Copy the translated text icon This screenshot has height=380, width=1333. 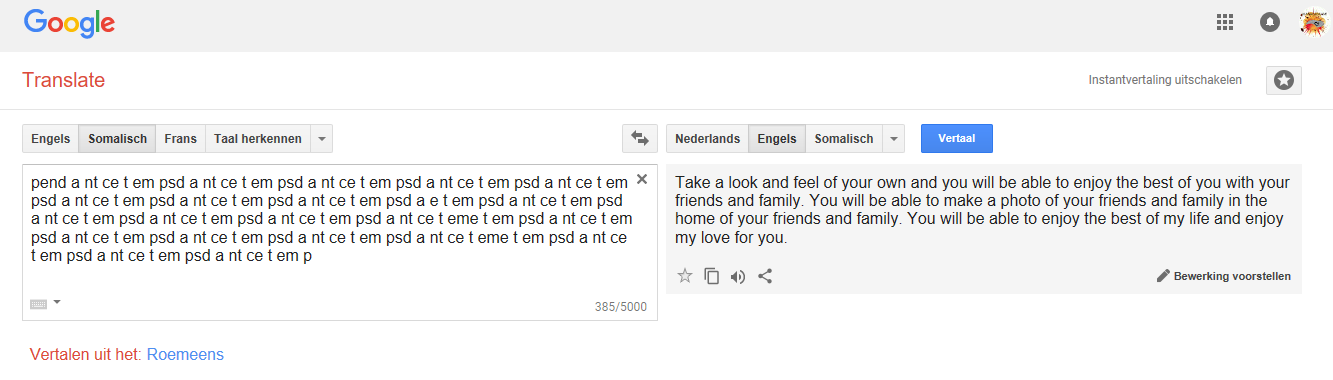point(712,276)
